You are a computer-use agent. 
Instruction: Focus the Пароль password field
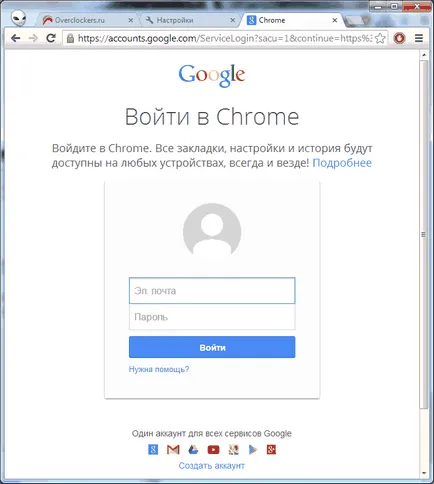[212, 317]
